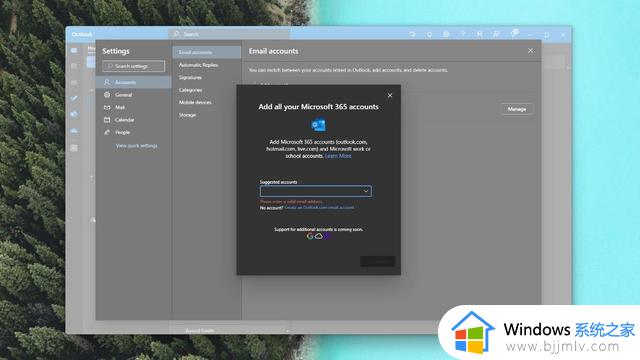Click the Search settings field
The width and height of the screenshot is (640, 360).
134,66
